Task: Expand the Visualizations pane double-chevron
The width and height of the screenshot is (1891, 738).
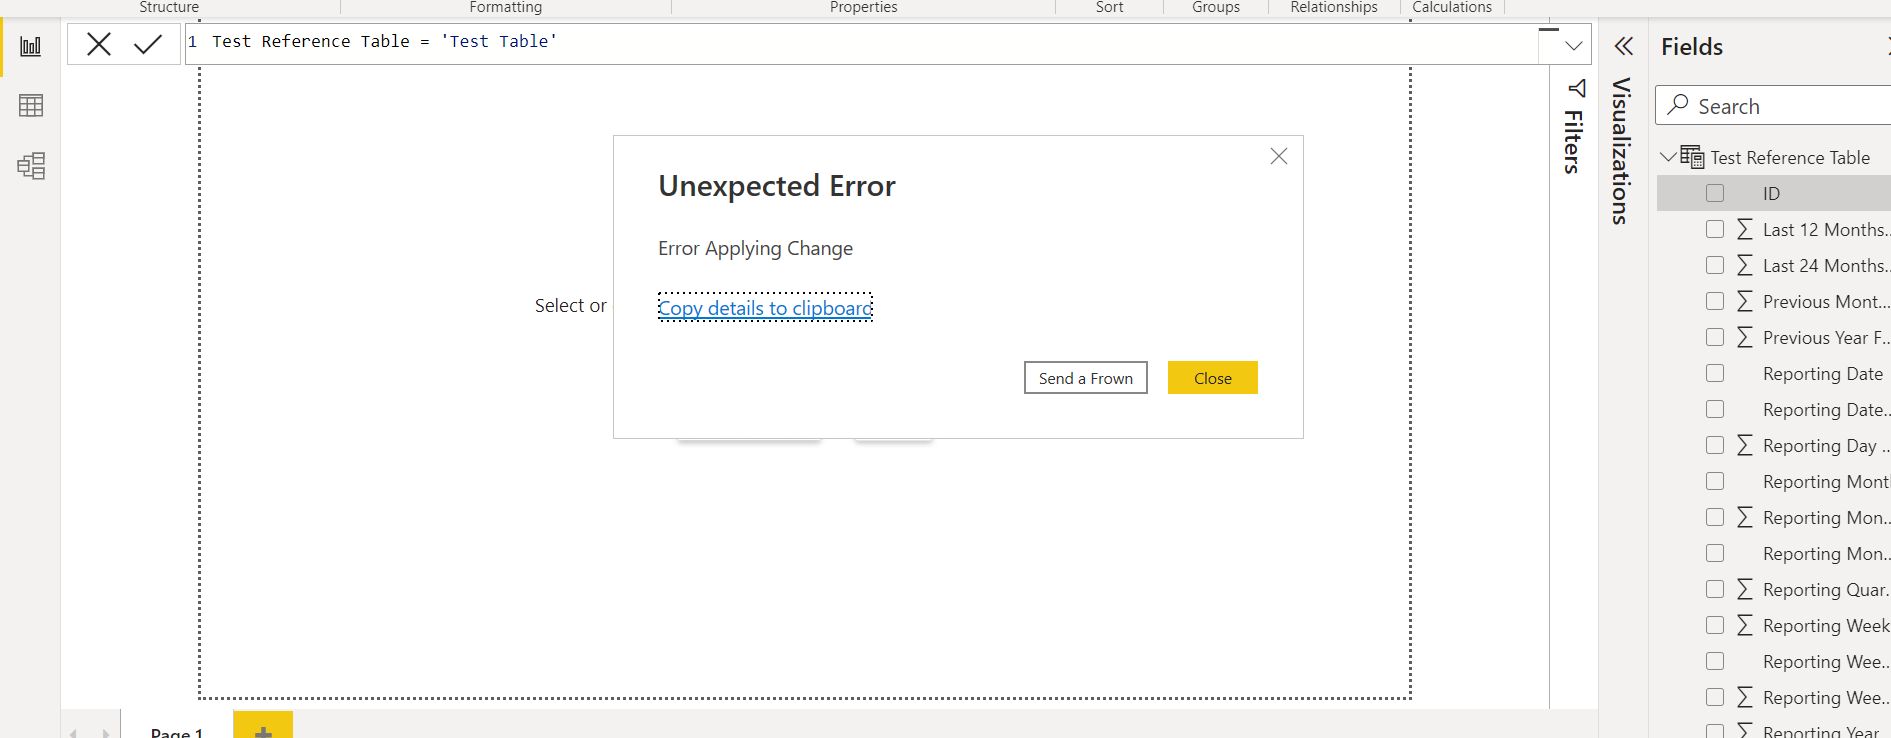Action: click(1624, 46)
